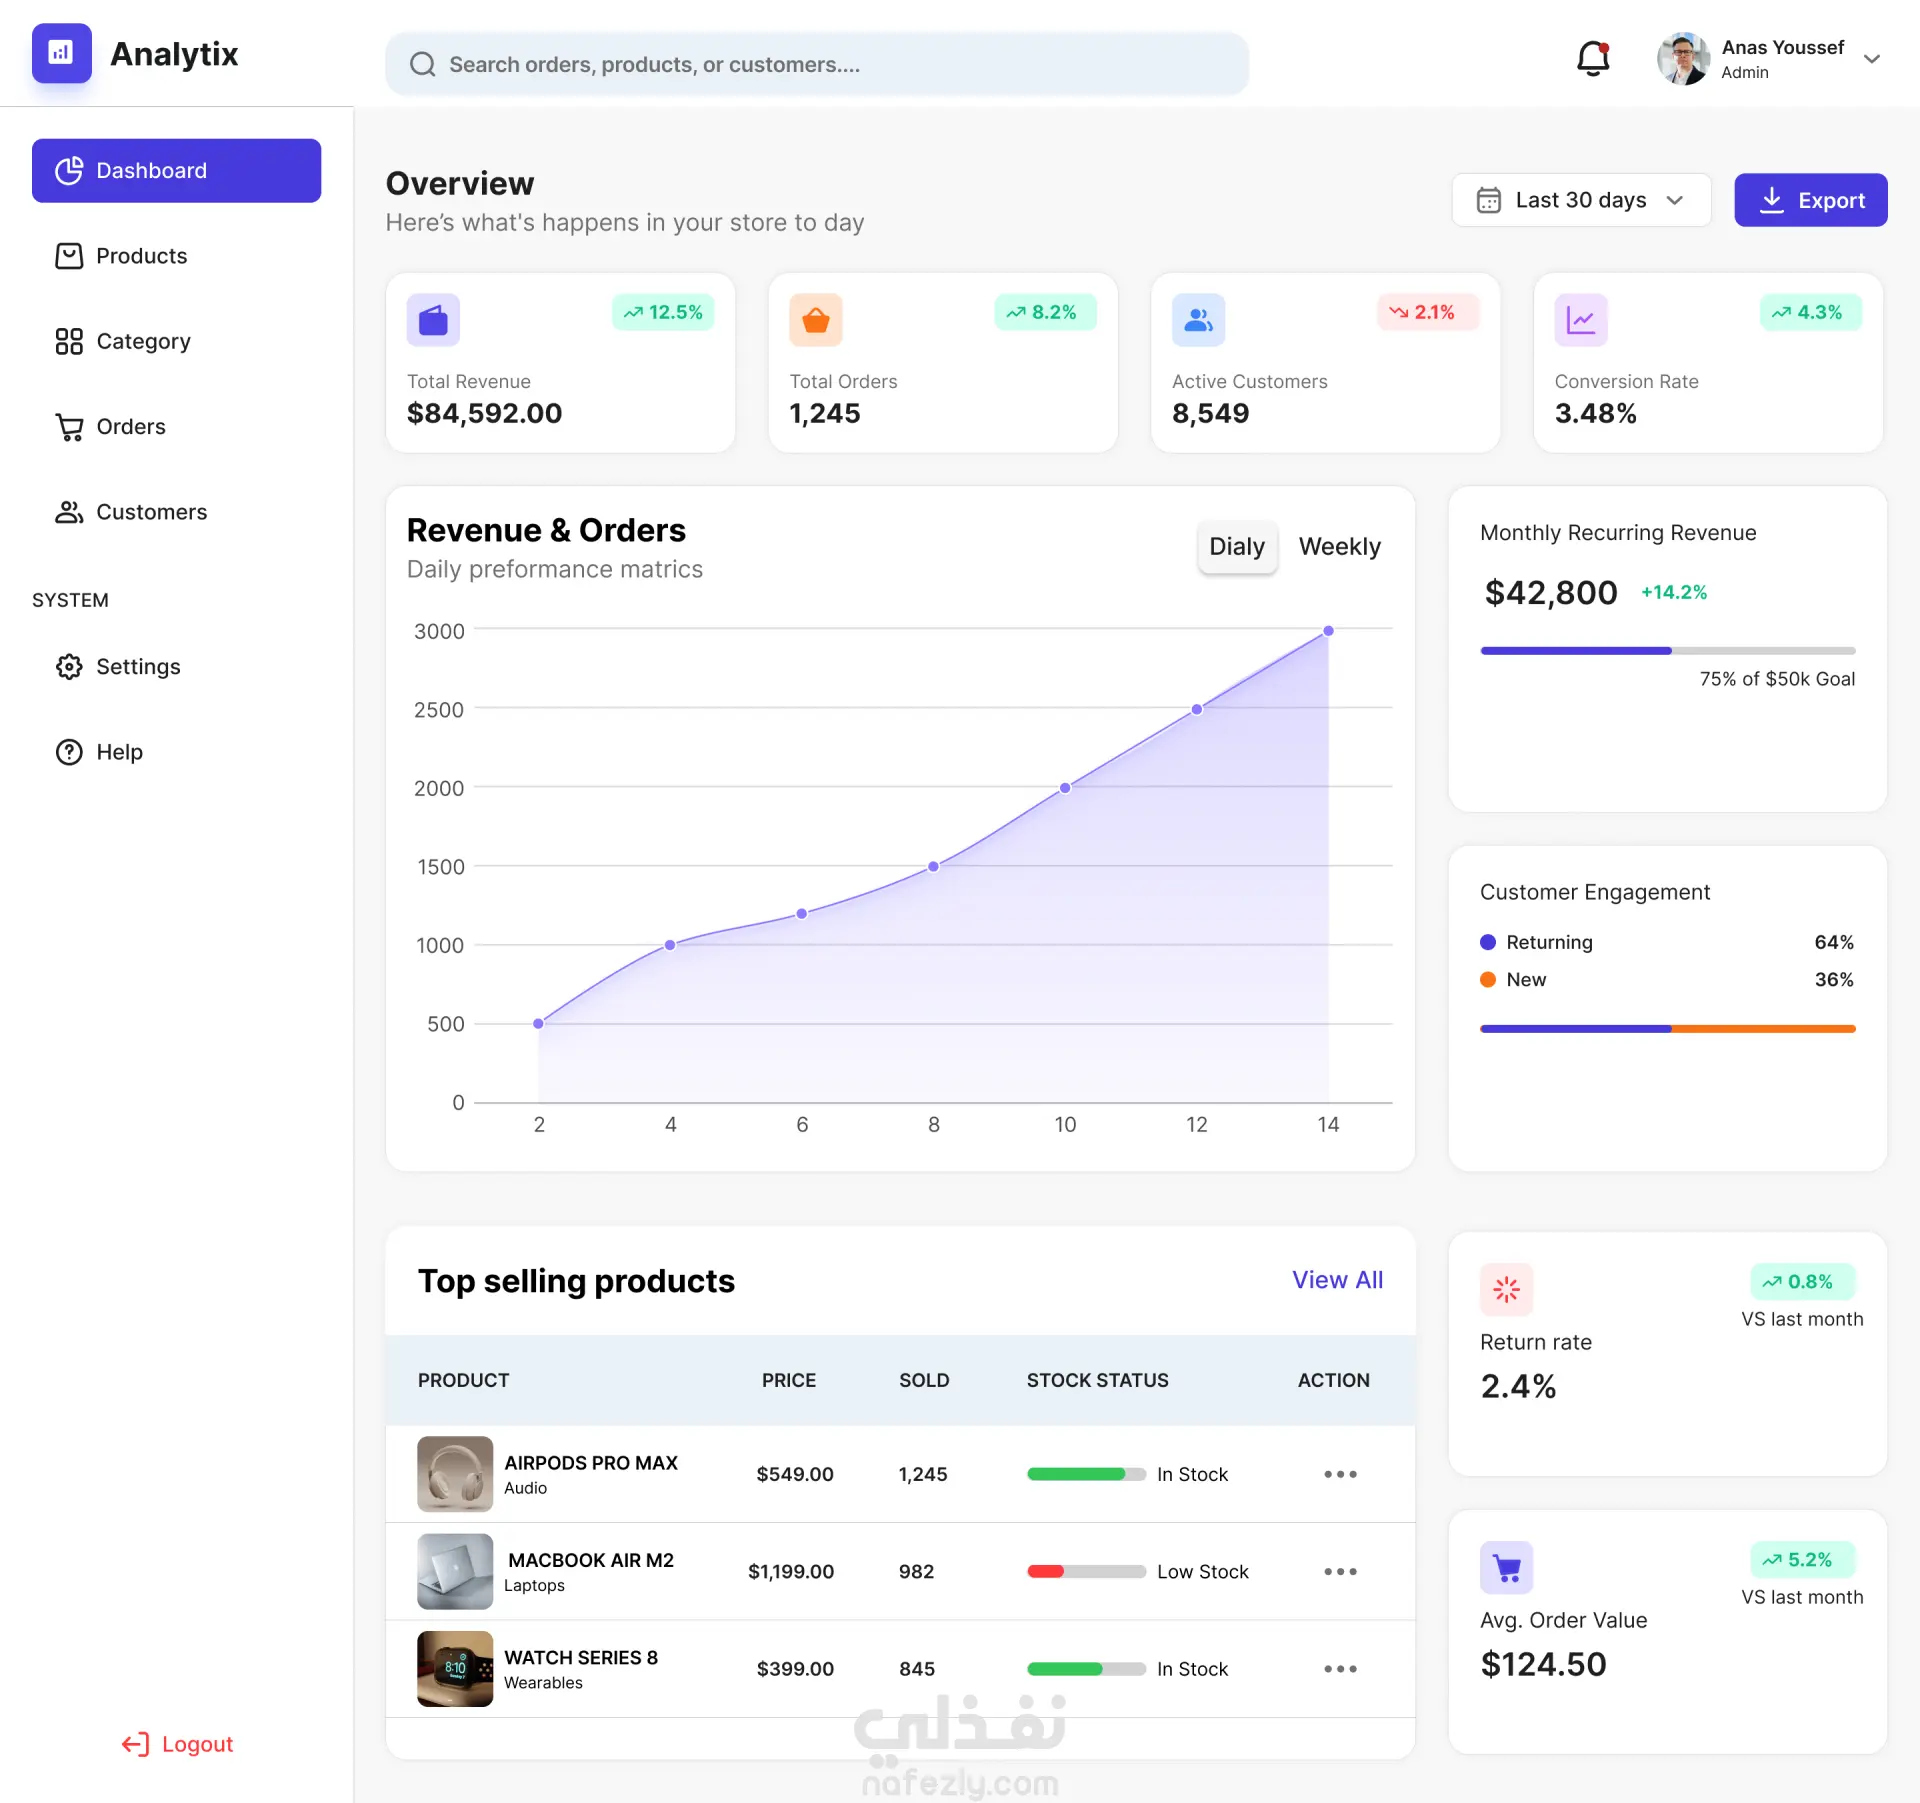Image resolution: width=1920 pixels, height=1803 pixels.
Task: Switch chart to Weekly view
Action: [1339, 547]
